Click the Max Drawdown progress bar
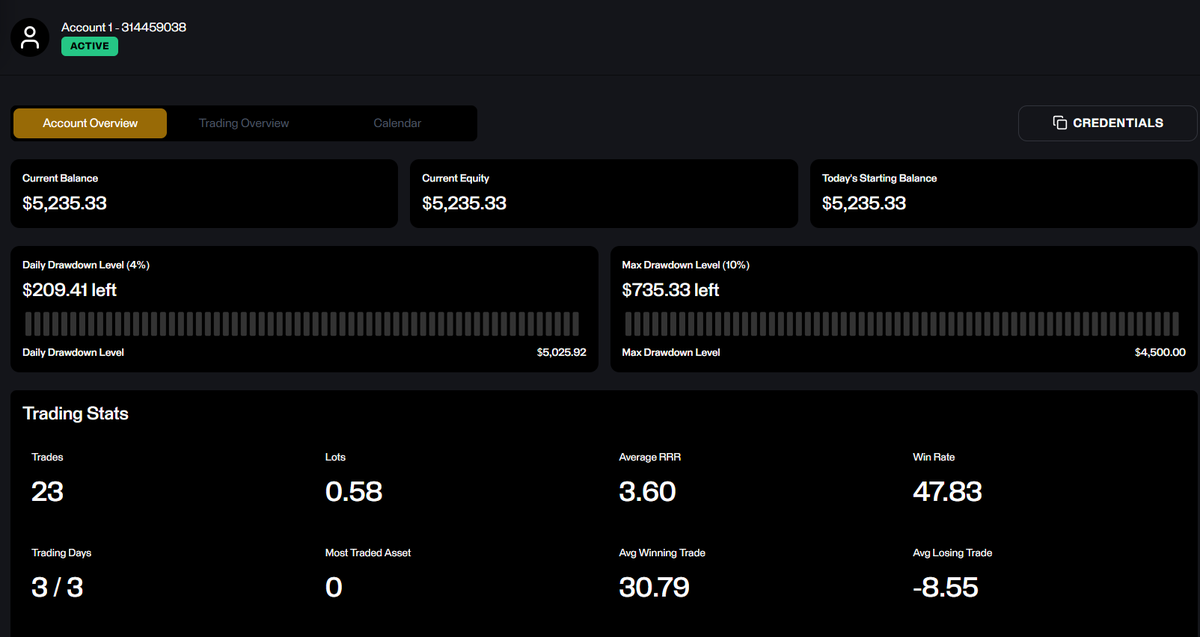1200x637 pixels. [x=902, y=323]
